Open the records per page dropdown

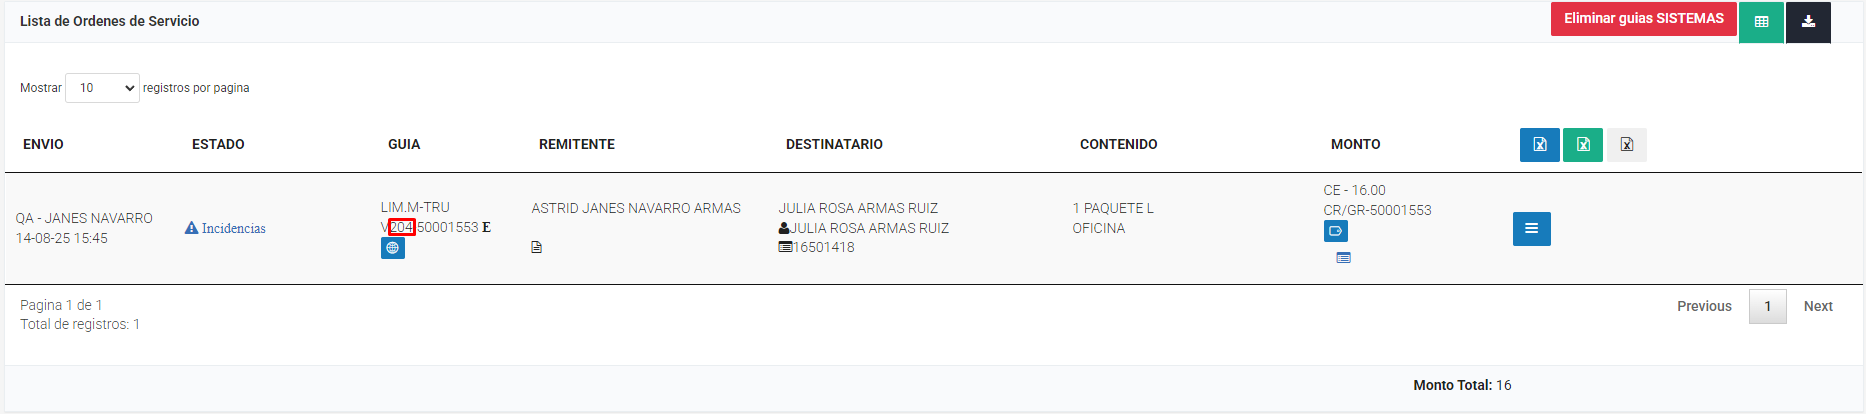[102, 88]
